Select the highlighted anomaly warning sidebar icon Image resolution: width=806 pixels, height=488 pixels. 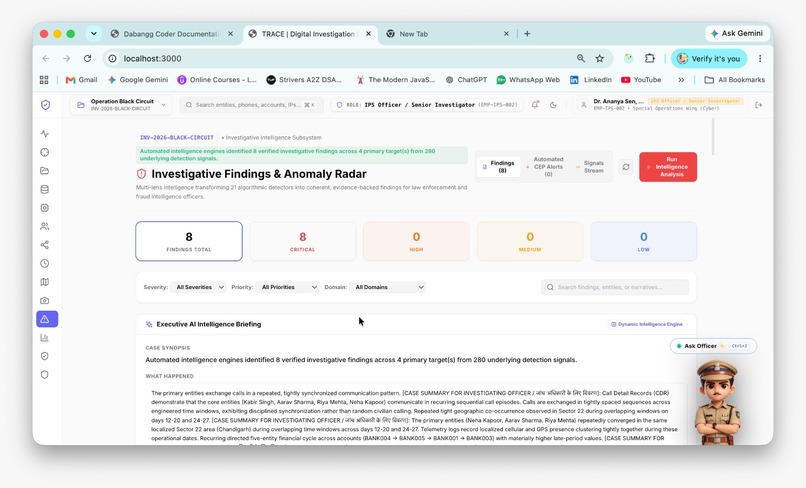point(47,319)
